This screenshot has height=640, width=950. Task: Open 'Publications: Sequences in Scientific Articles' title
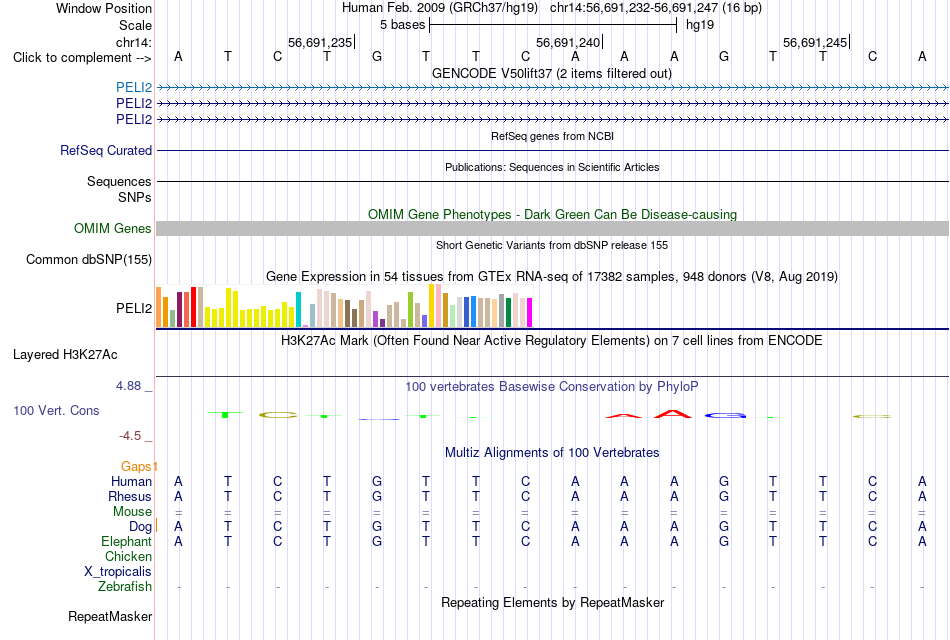tap(552, 167)
